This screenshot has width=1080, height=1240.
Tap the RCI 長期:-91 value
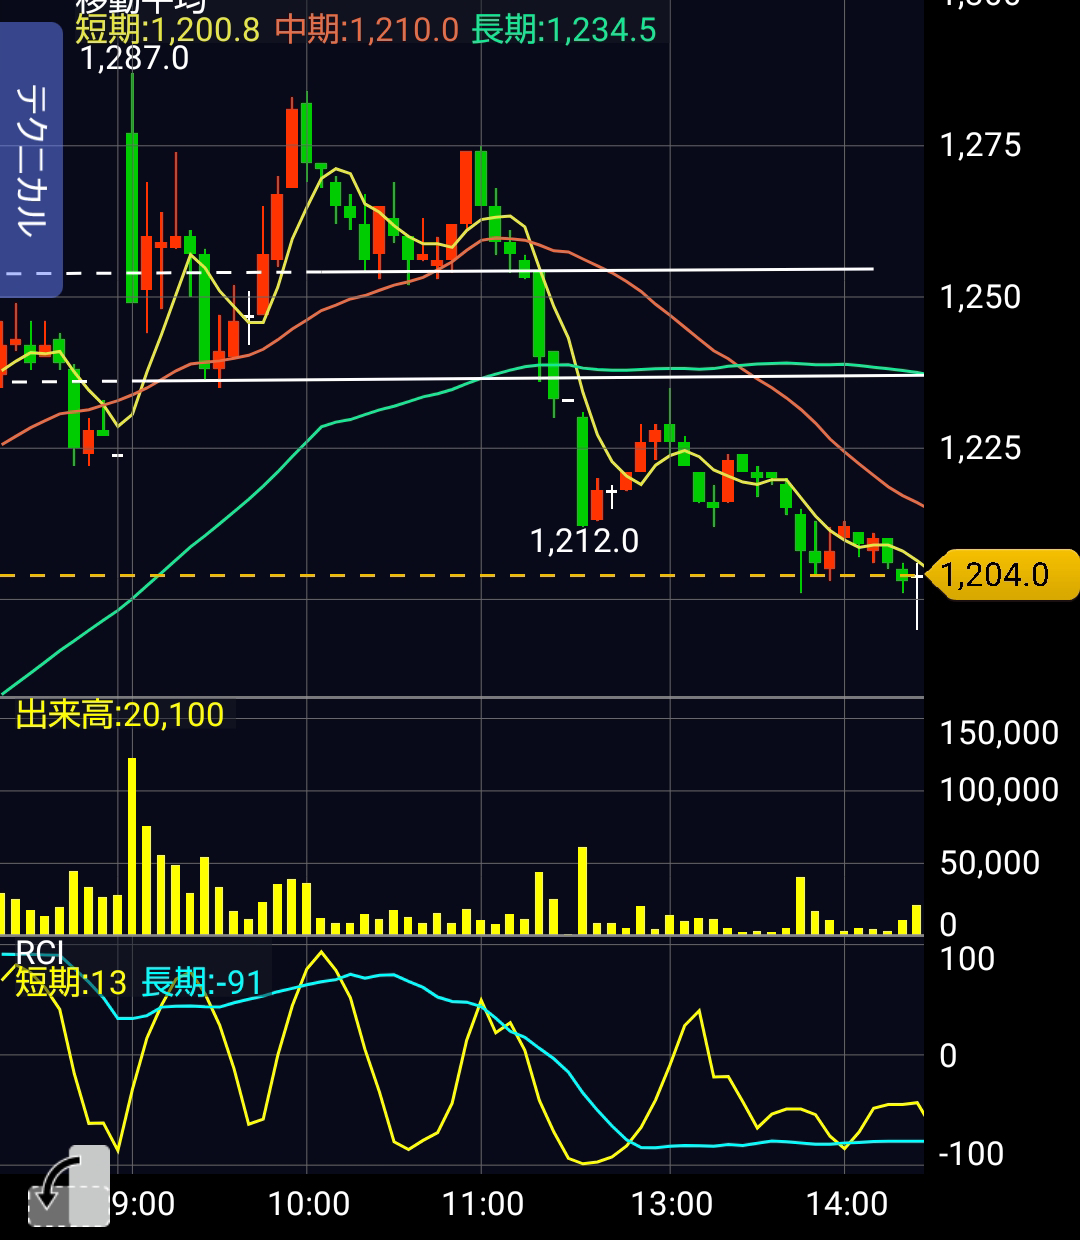click(x=202, y=983)
